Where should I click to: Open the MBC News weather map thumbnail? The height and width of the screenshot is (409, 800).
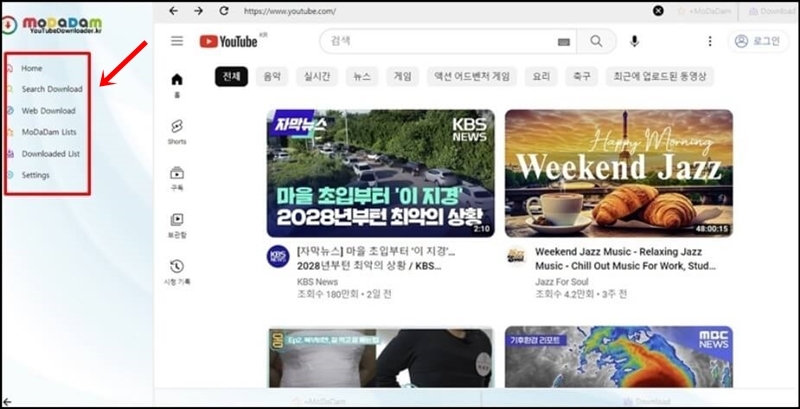point(619,357)
